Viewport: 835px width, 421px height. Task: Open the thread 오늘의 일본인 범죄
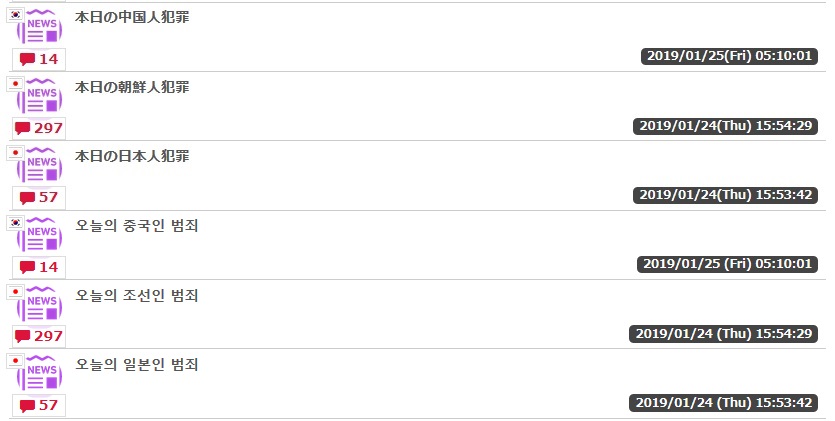pyautogui.click(x=137, y=365)
